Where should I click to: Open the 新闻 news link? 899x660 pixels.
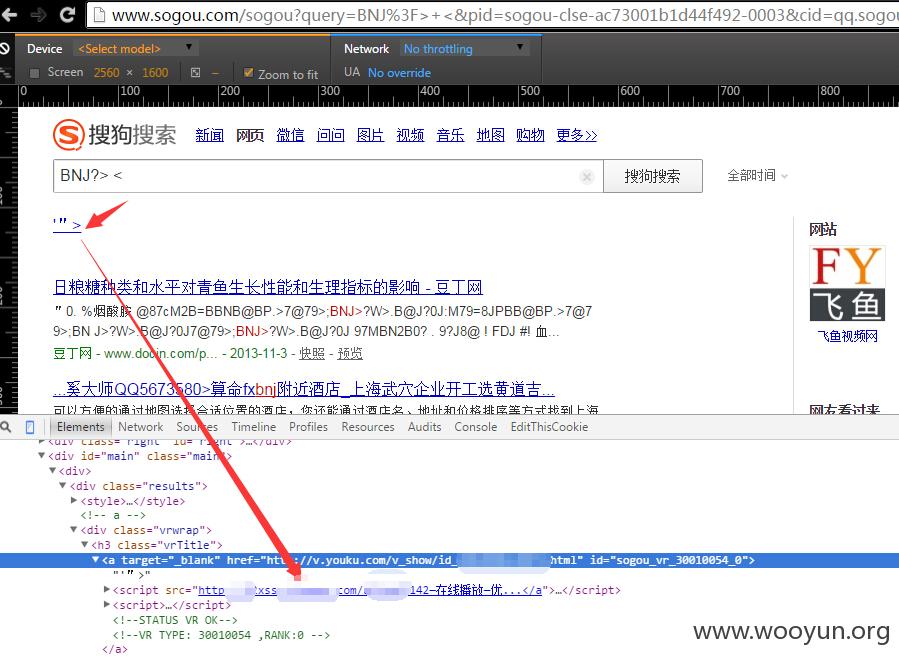209,135
